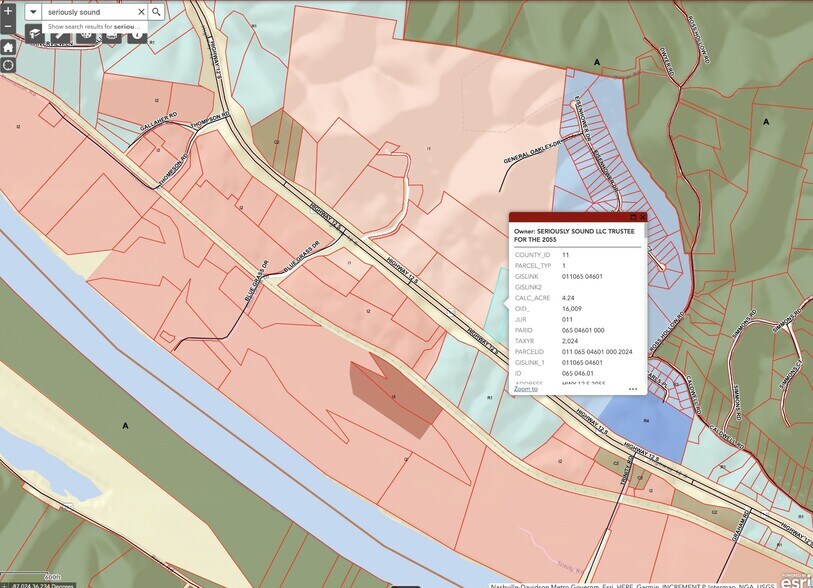Clear the search text
813x588 pixels.
[x=141, y=12]
